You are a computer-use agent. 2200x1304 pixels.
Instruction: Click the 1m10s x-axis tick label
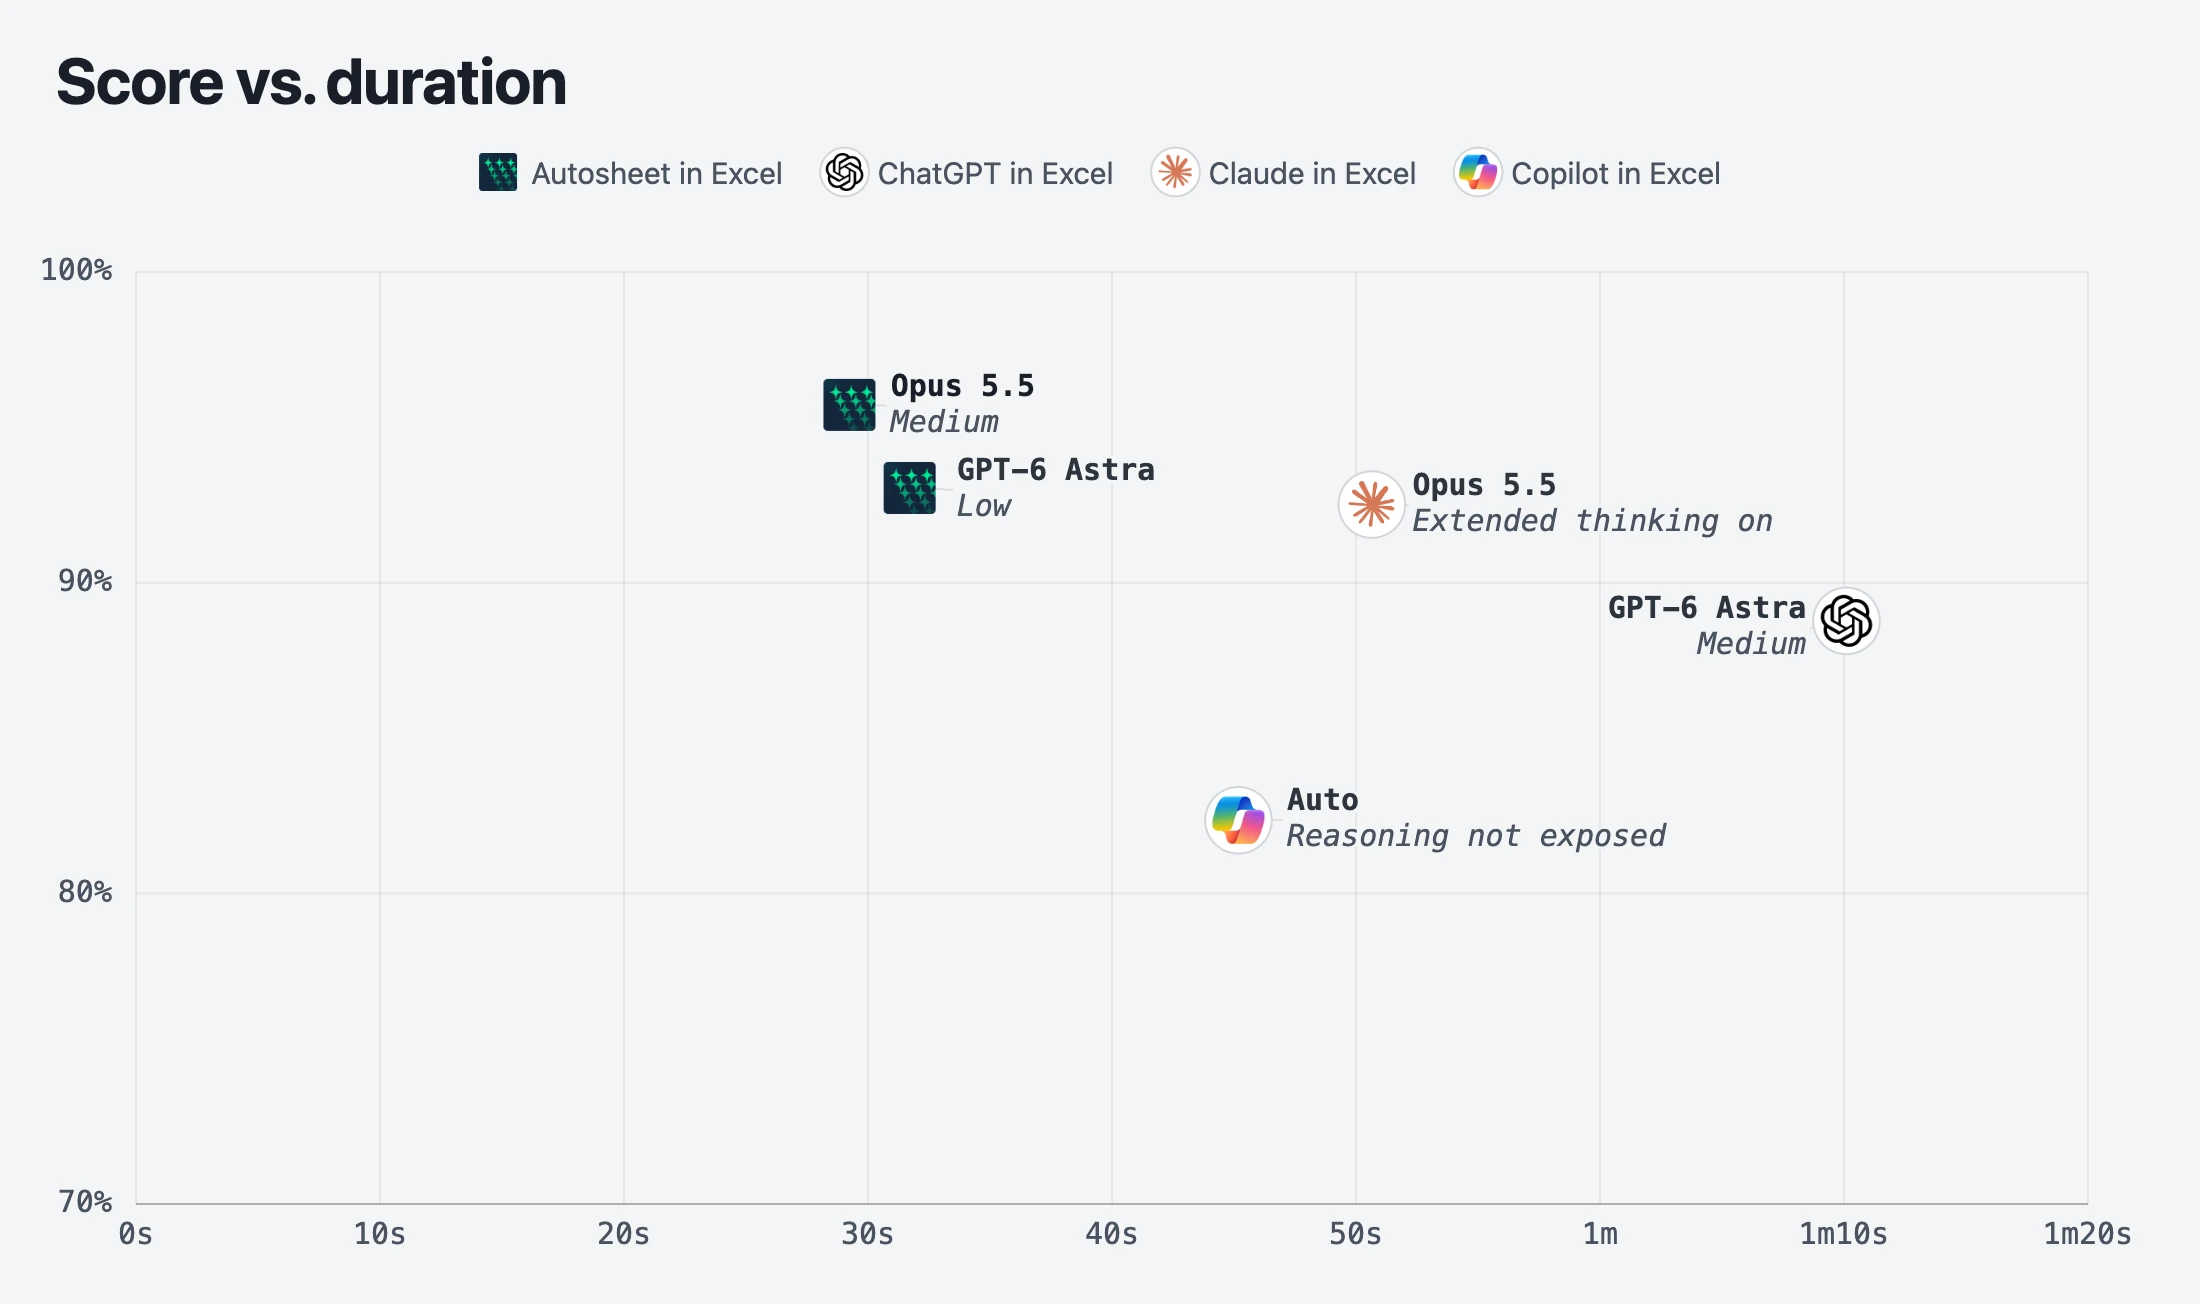coord(1844,1234)
